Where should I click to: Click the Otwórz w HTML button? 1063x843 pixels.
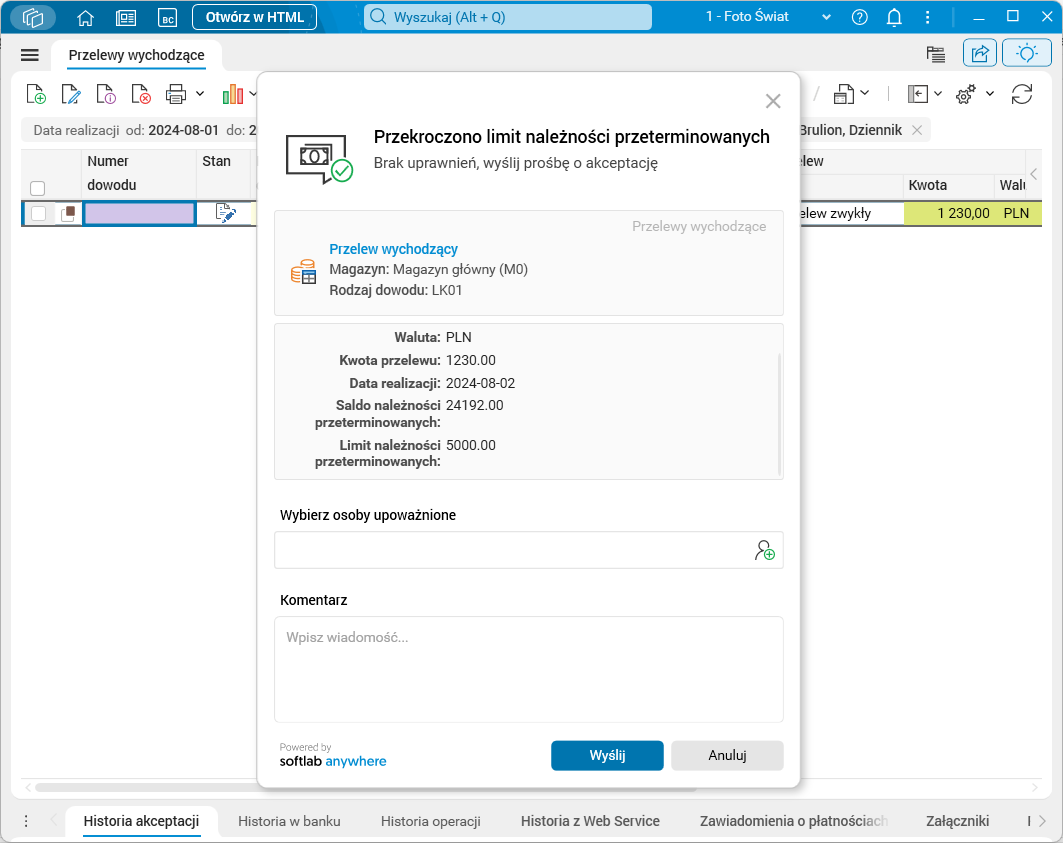pyautogui.click(x=254, y=17)
